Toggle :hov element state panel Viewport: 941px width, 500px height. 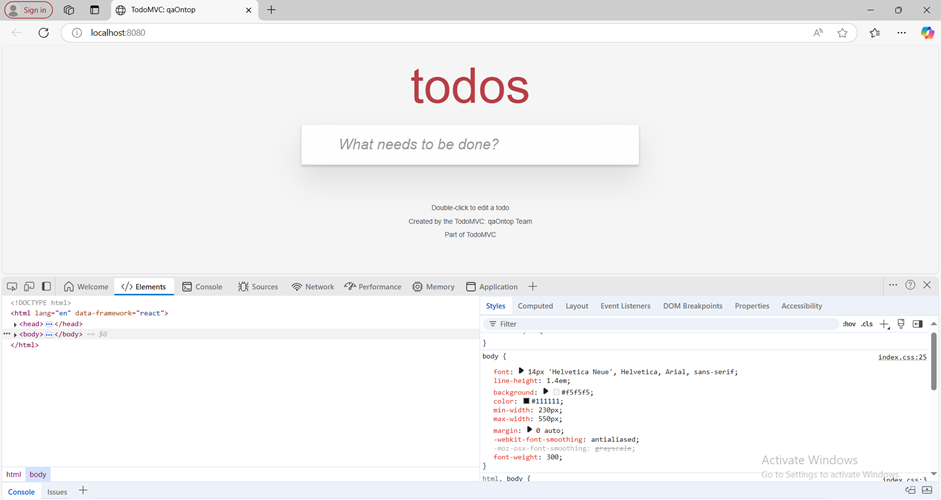[849, 324]
